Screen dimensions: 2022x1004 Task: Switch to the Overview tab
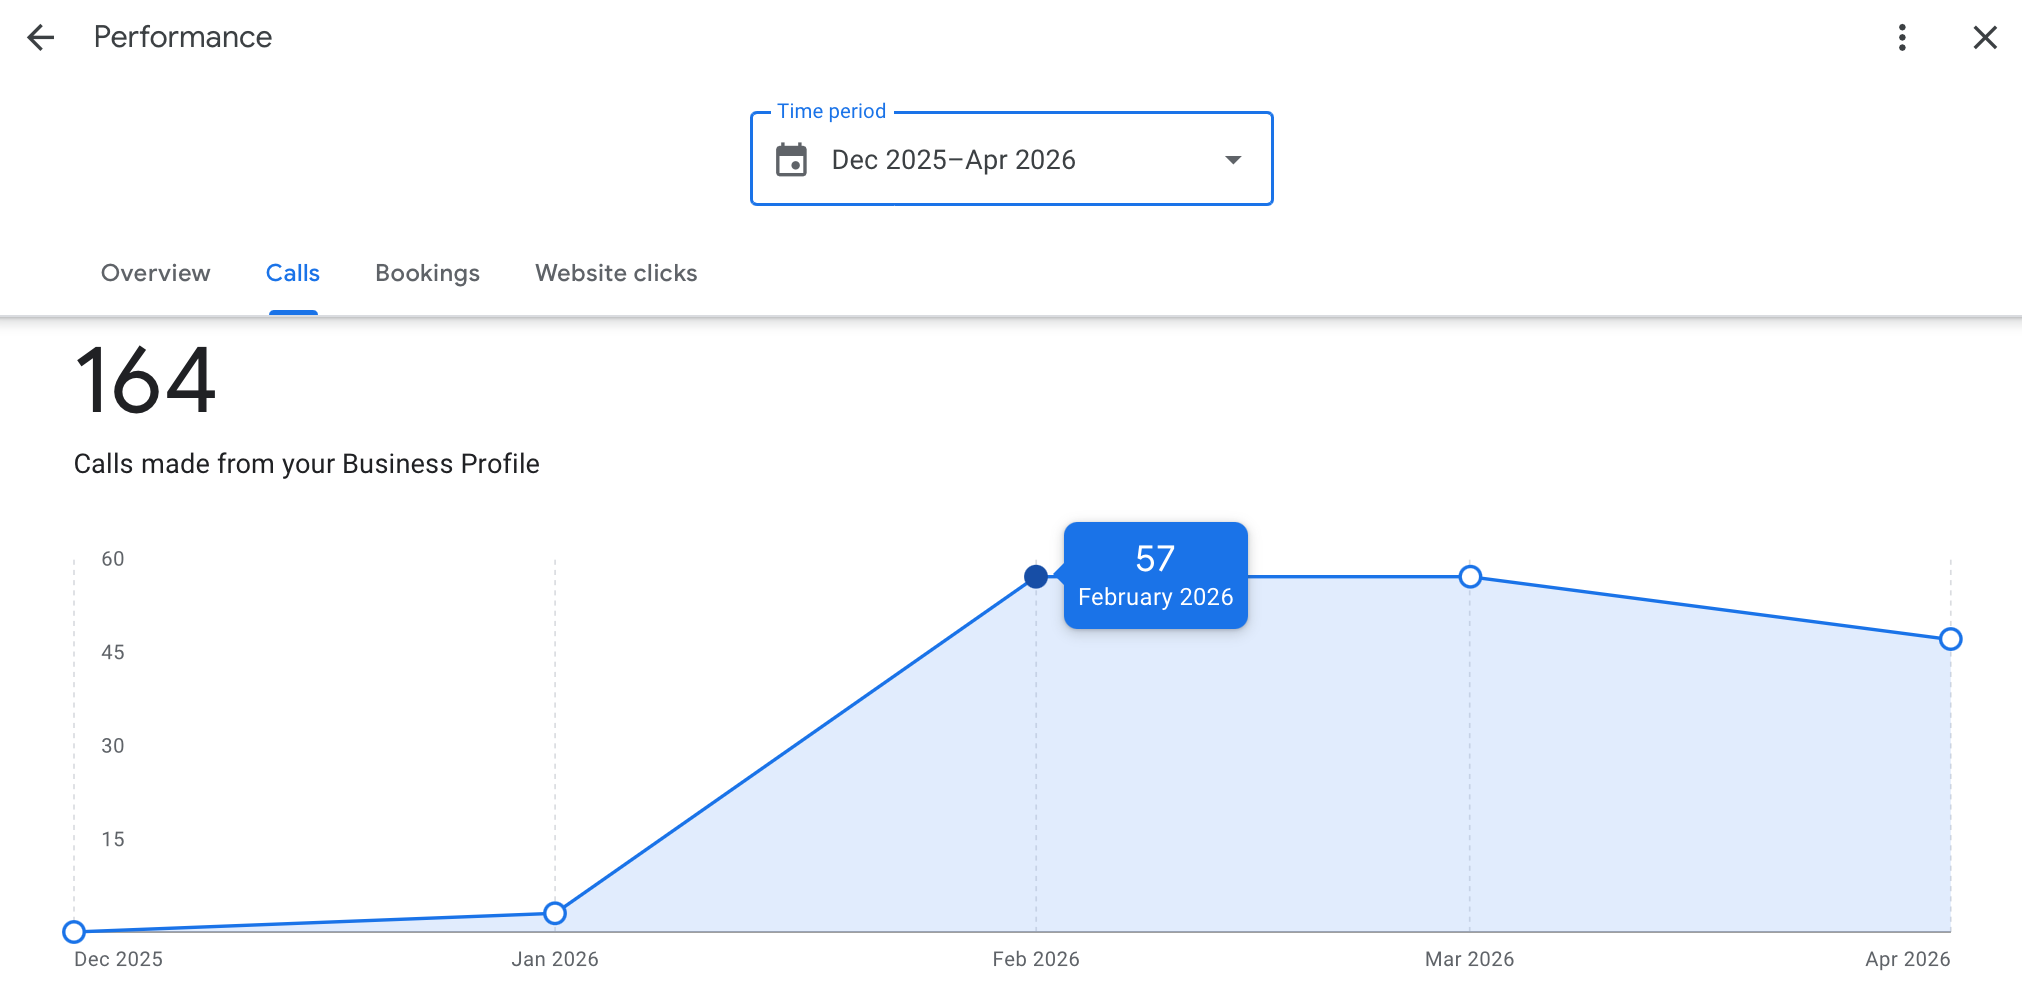tap(156, 273)
